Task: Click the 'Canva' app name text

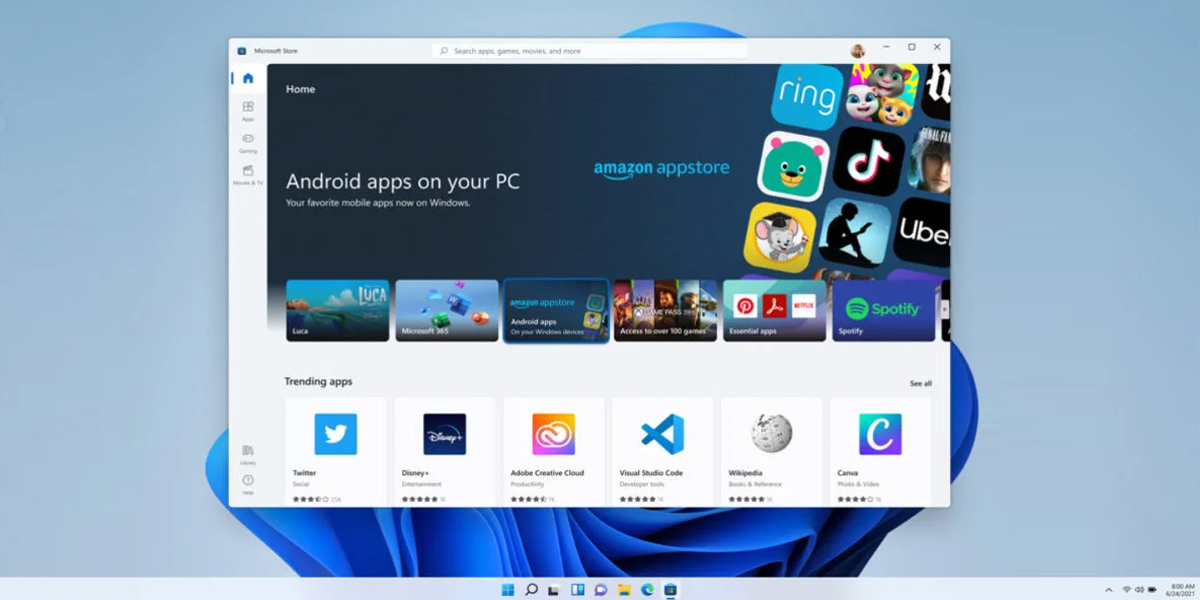Action: click(847, 473)
